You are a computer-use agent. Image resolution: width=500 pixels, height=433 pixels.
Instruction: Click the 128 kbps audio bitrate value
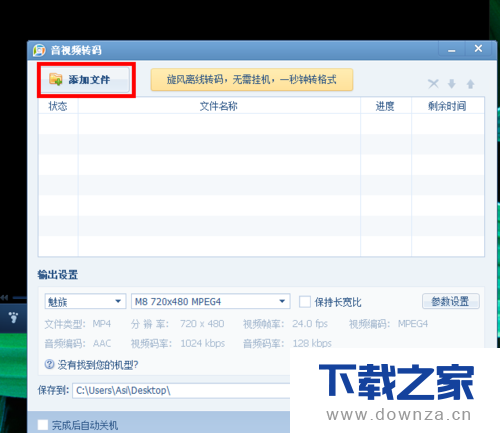click(x=312, y=343)
